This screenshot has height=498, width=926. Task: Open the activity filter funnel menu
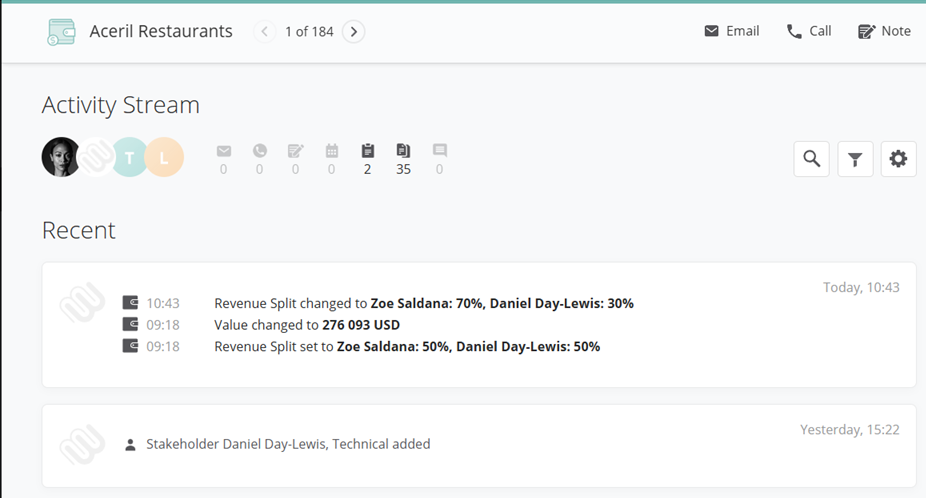[x=855, y=159]
